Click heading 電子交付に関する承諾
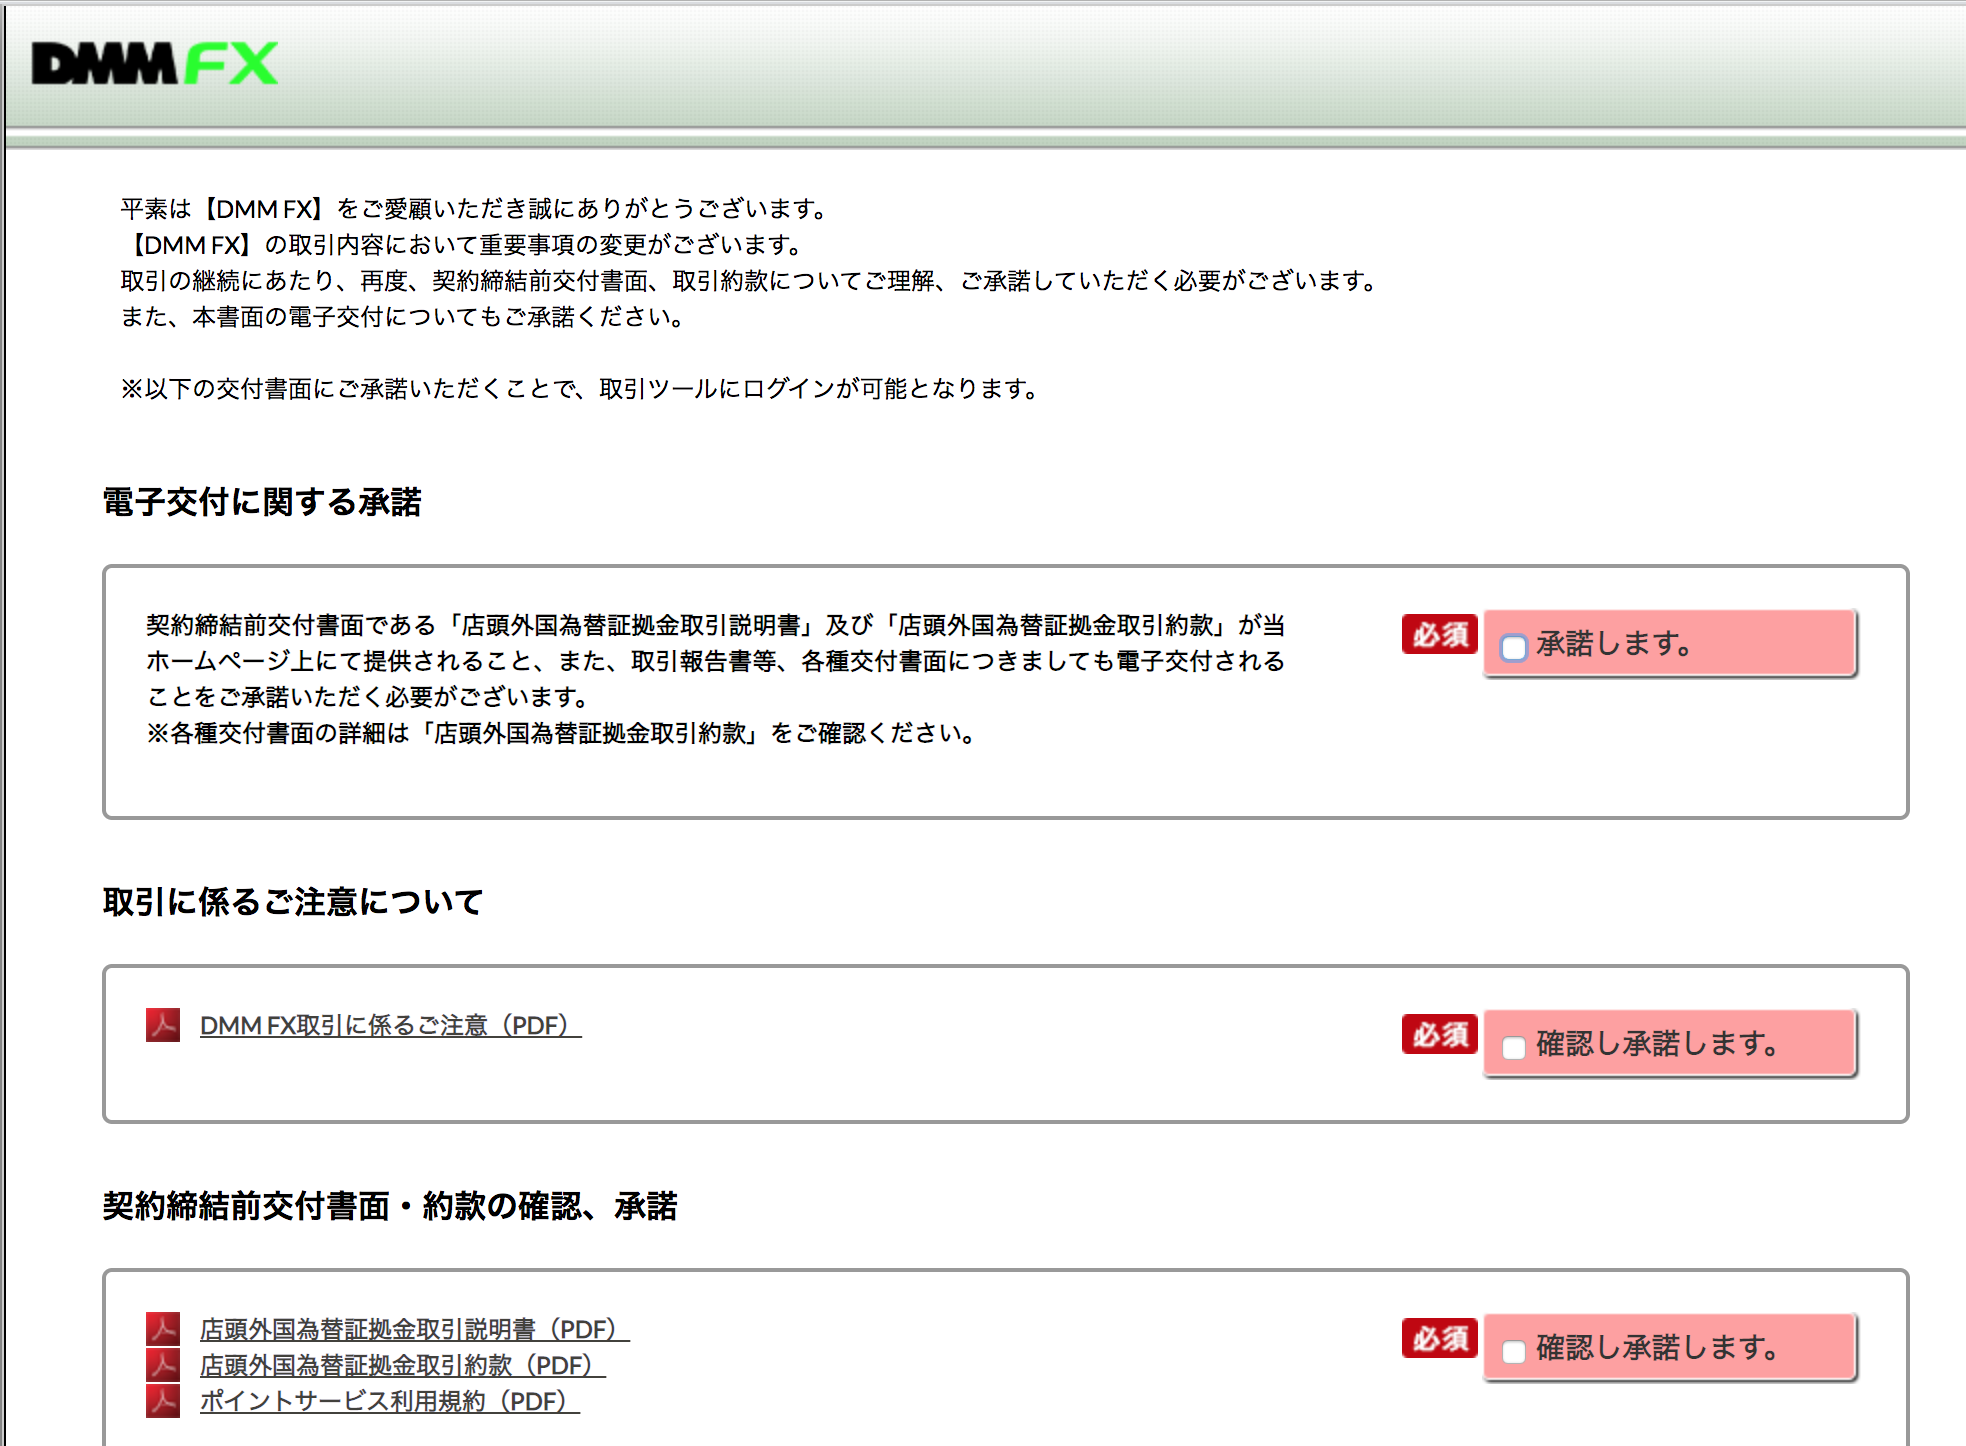 [x=262, y=502]
